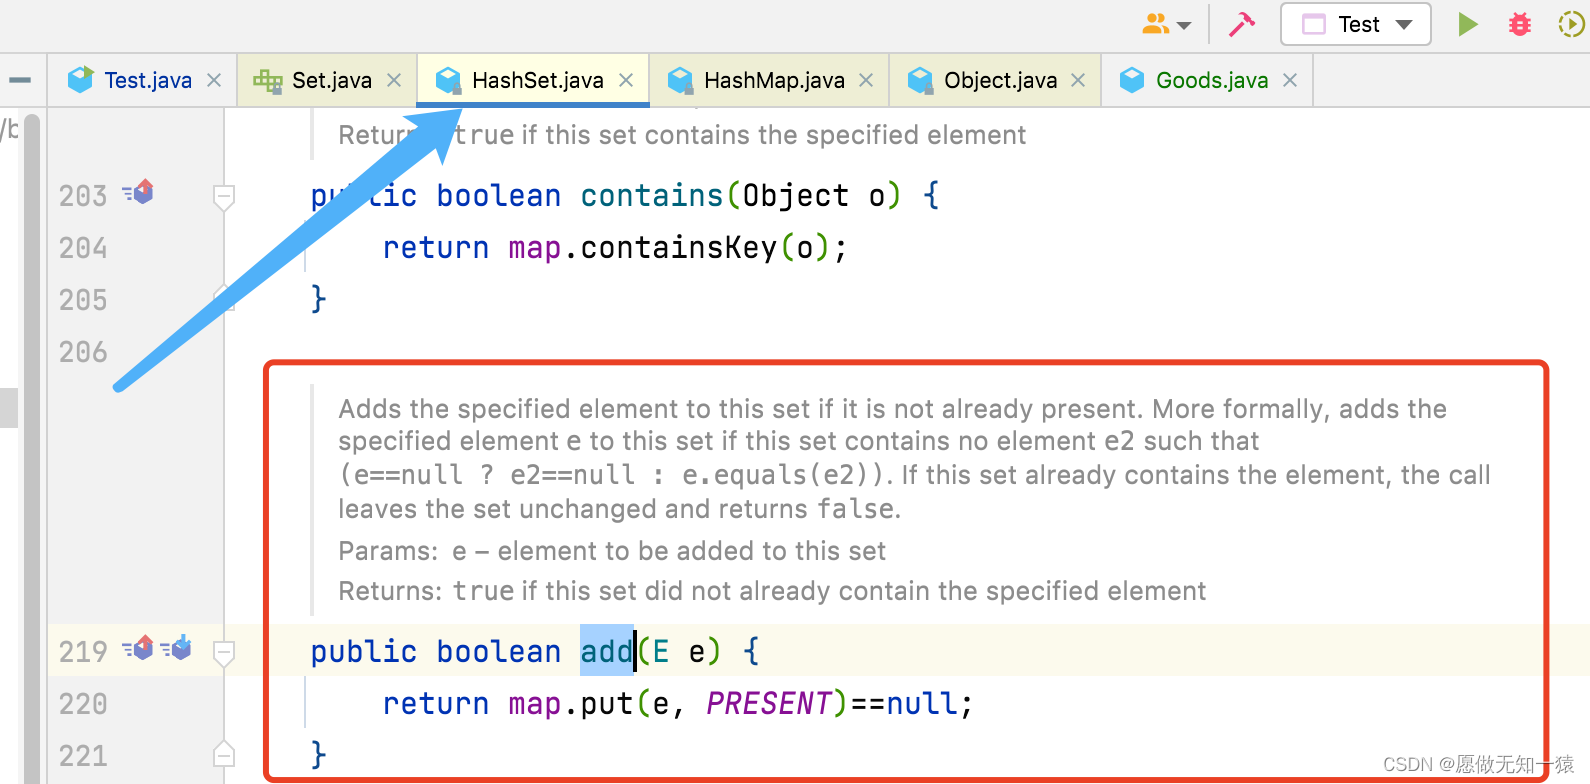Click the 'containsKey' method call
This screenshot has width=1590, height=784.
coord(679,248)
